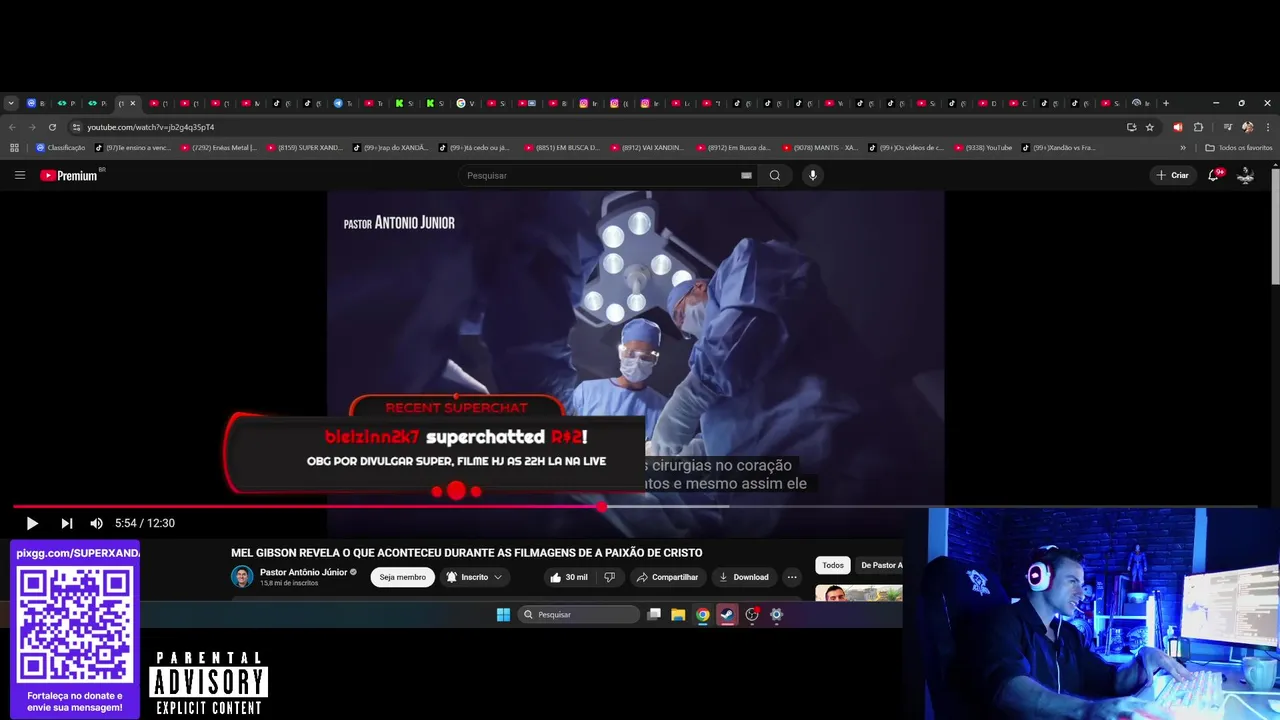Skip to the next video
The width and height of the screenshot is (1280, 720).
(x=66, y=523)
